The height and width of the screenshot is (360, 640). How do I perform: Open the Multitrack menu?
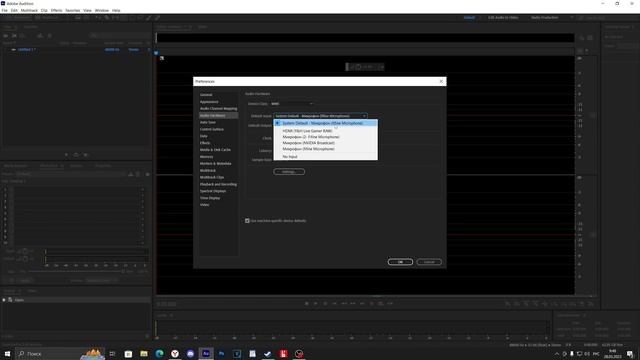point(29,10)
